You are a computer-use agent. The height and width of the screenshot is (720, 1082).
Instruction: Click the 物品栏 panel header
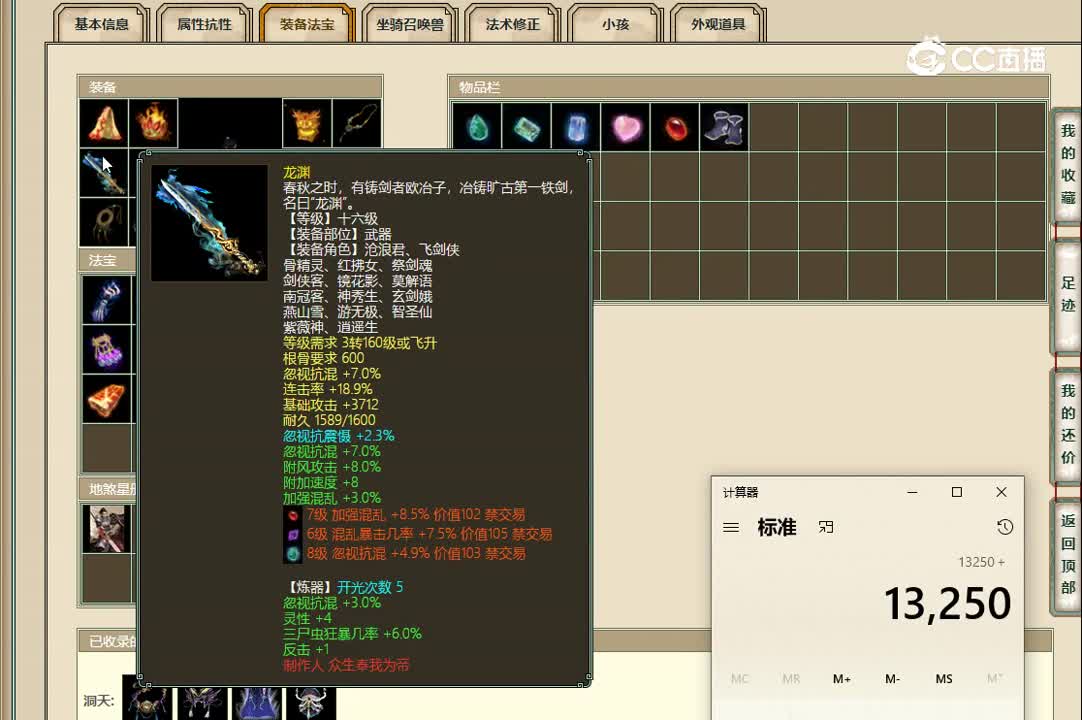coord(749,87)
